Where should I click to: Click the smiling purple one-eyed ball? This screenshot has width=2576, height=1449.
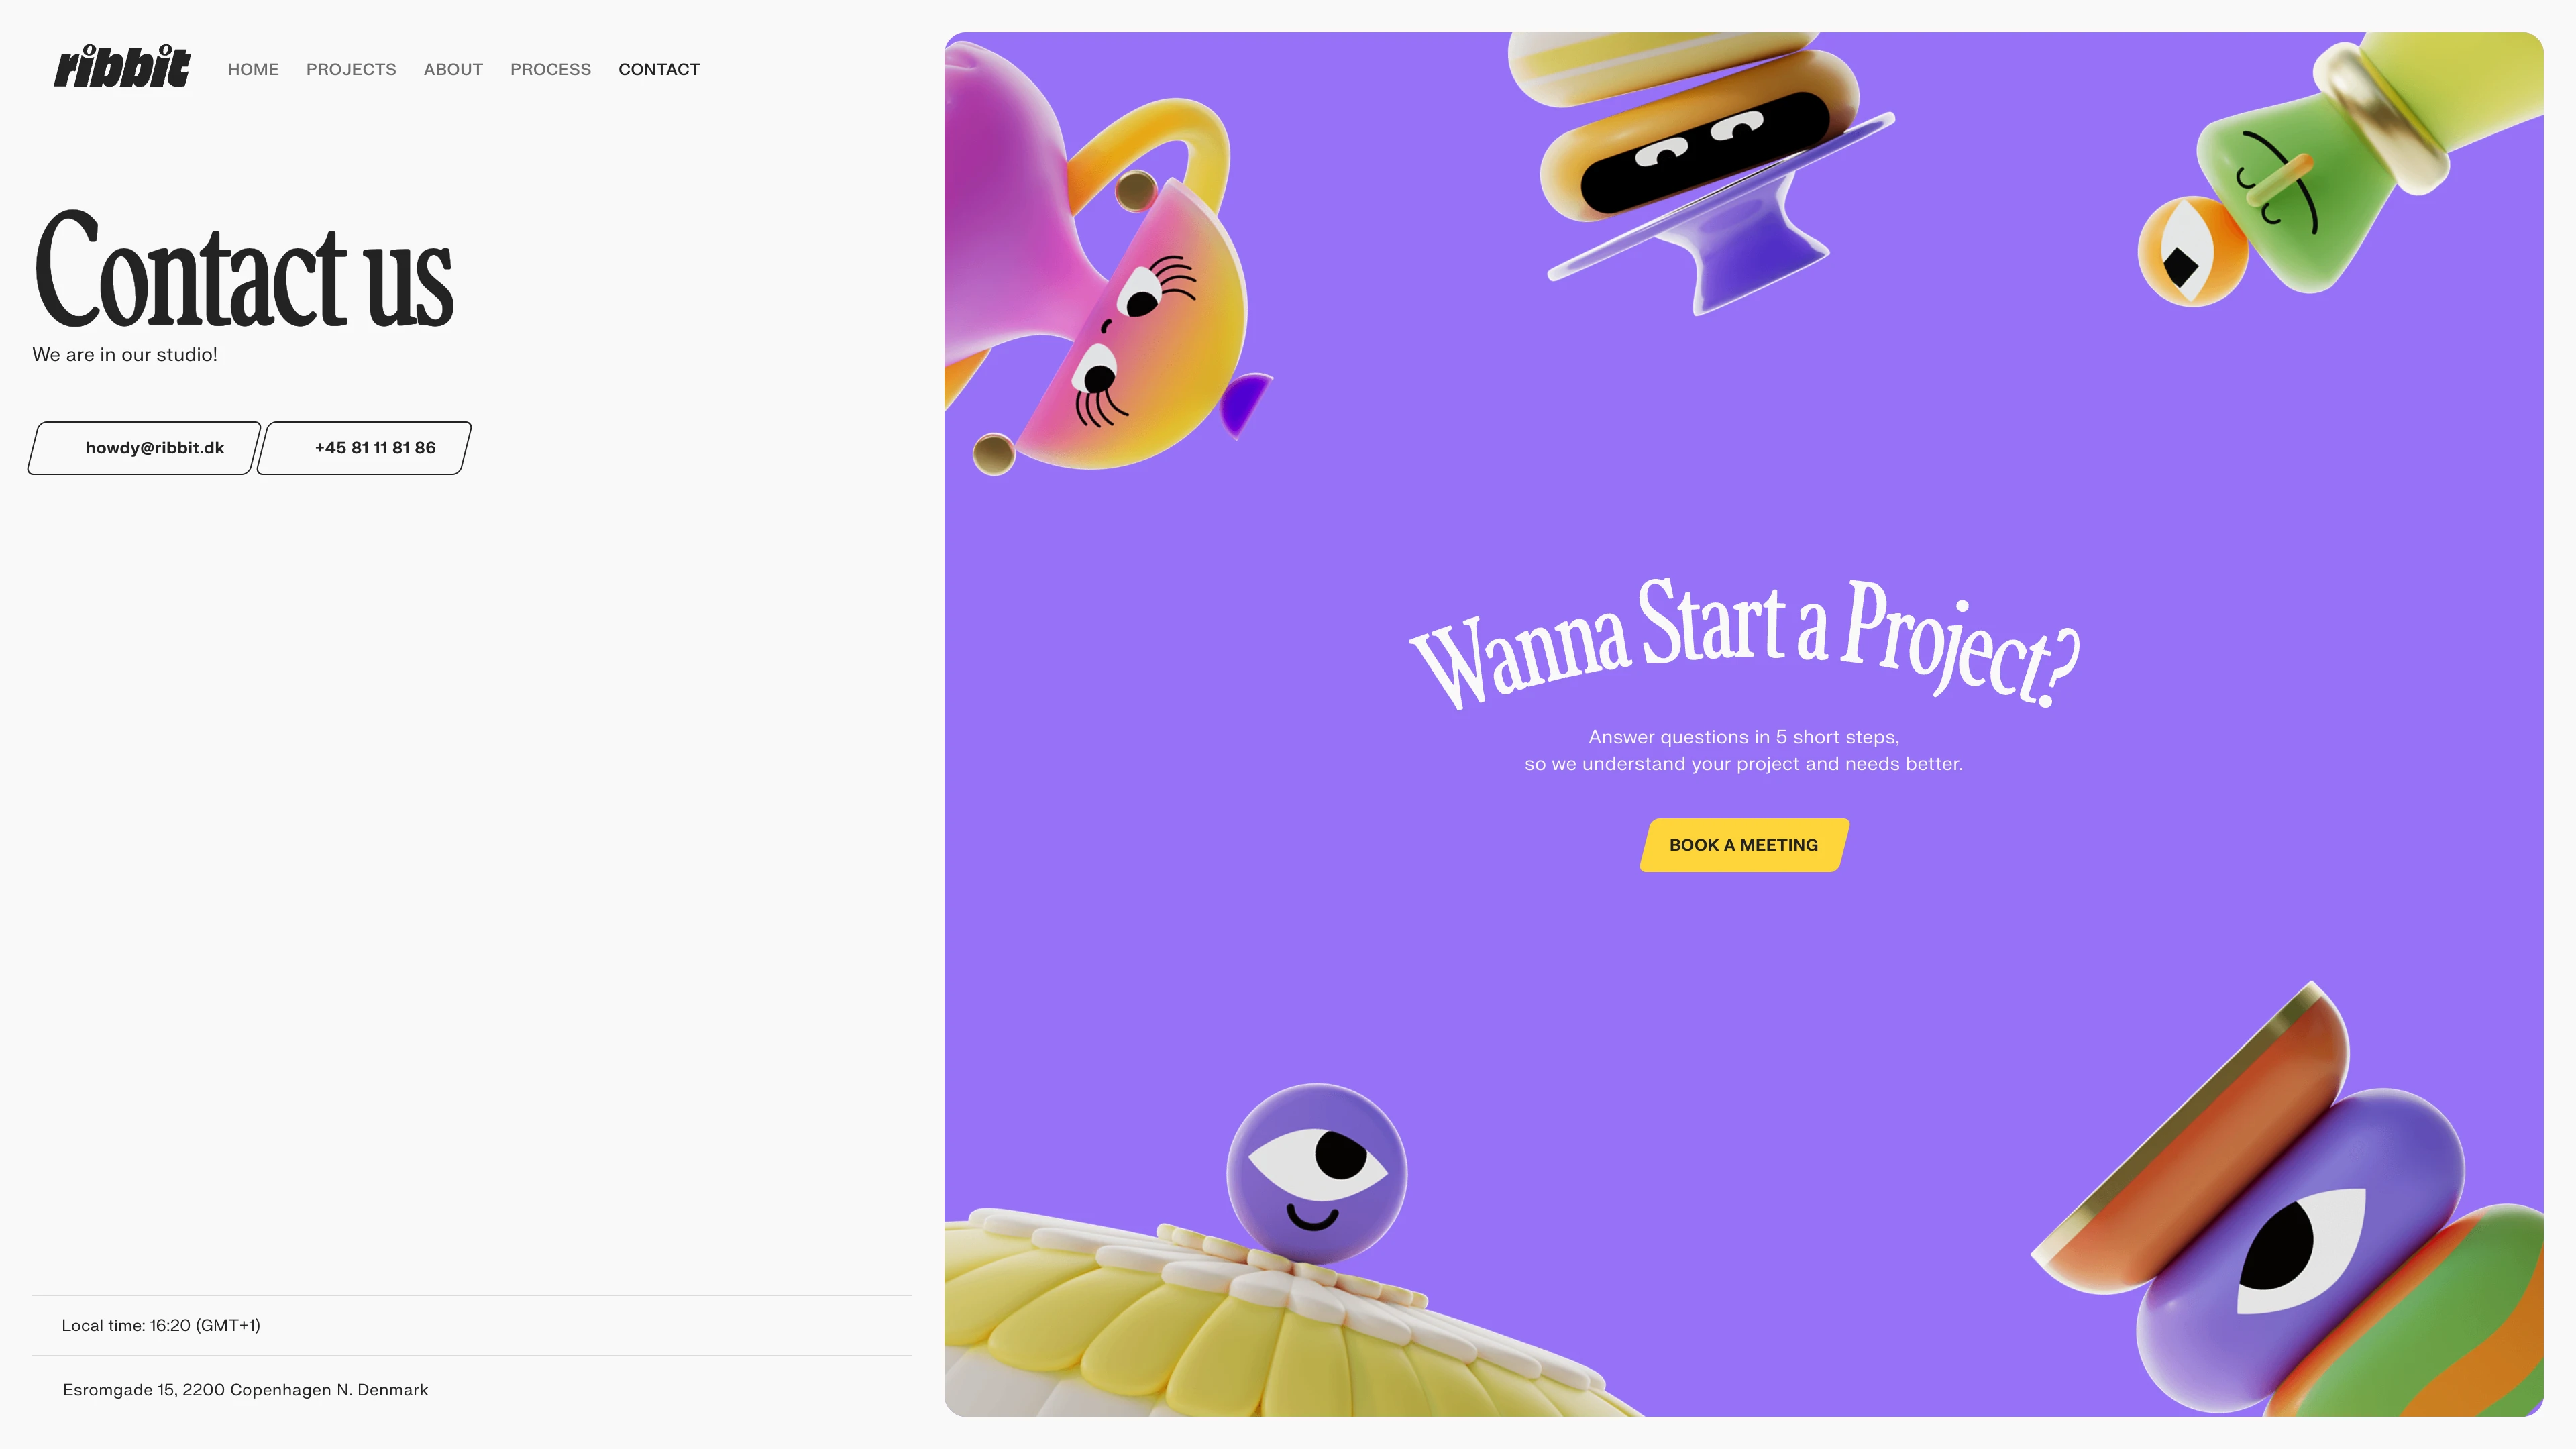click(x=1317, y=1172)
